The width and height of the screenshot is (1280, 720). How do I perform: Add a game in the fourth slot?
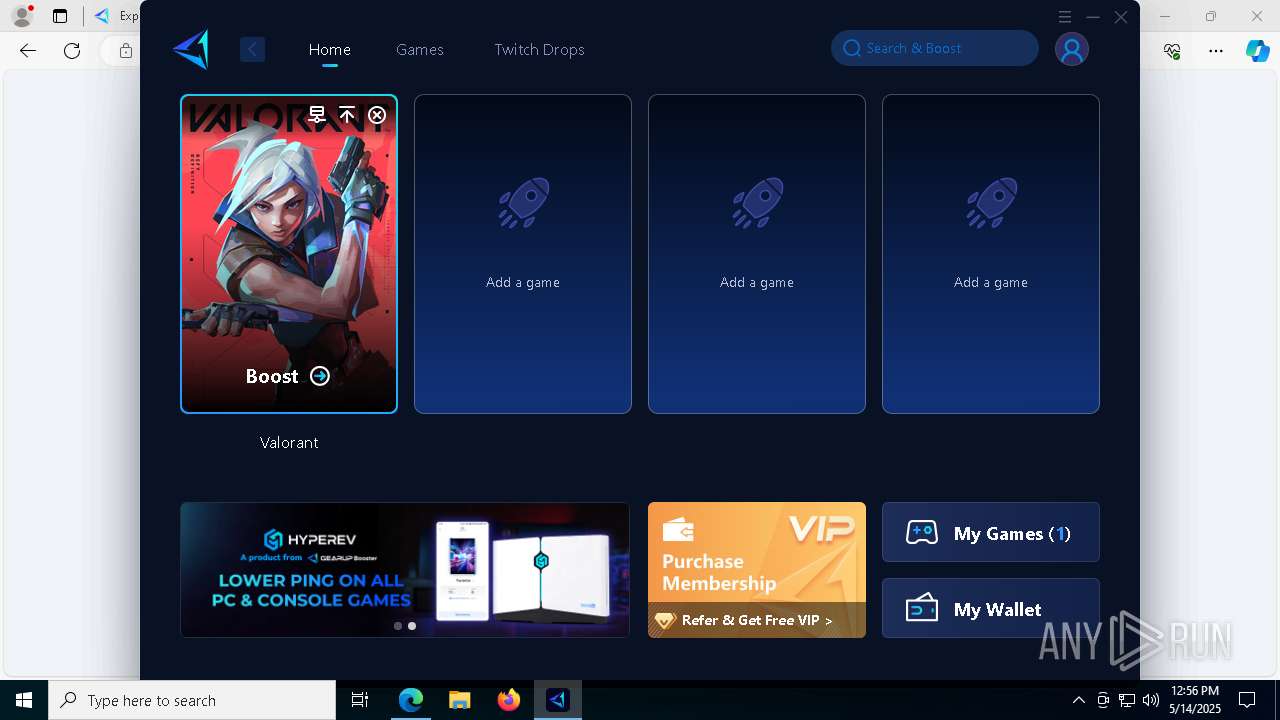[991, 254]
